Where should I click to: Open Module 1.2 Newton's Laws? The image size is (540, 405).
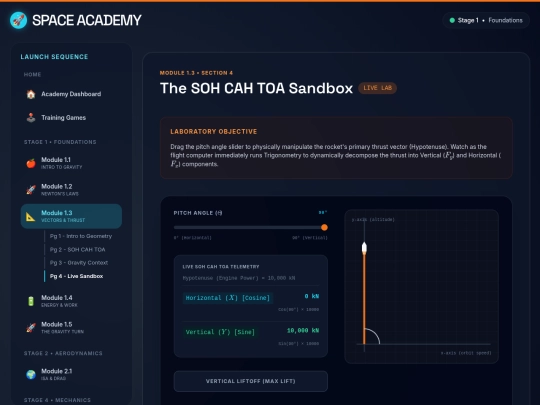(x=71, y=190)
